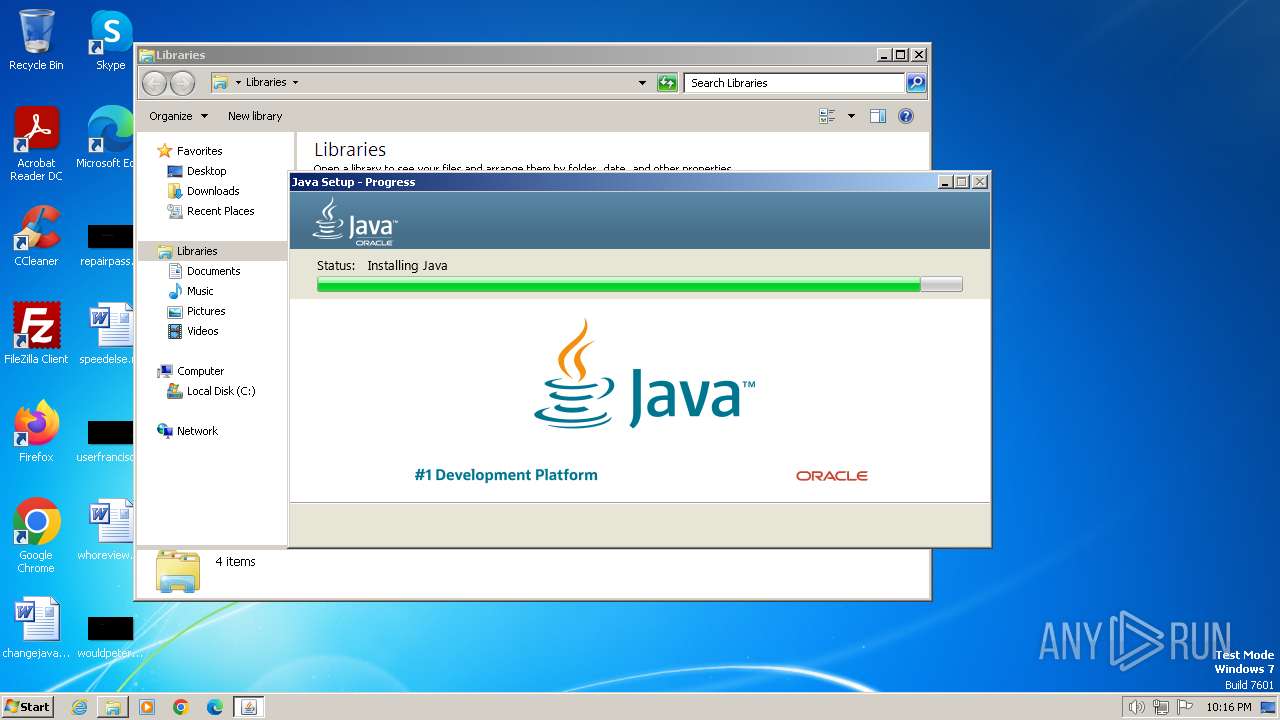Select Libraries in navigation pane

pos(197,251)
